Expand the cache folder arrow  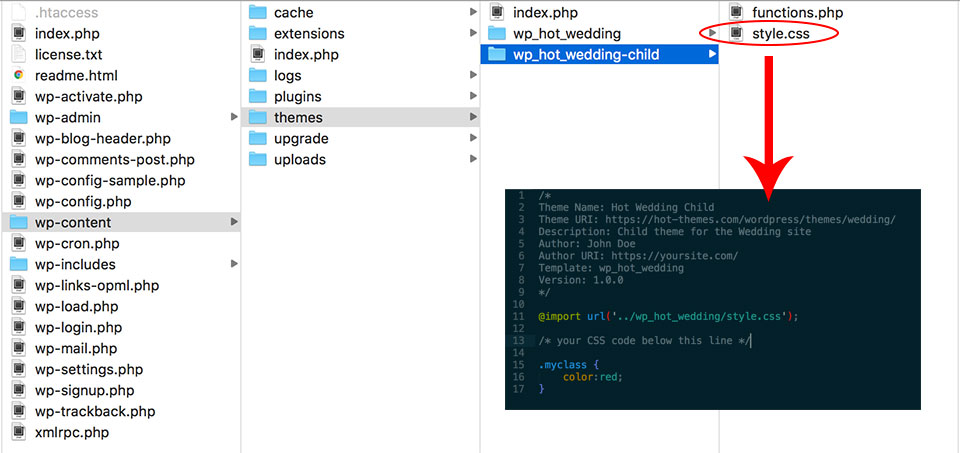pos(473,12)
